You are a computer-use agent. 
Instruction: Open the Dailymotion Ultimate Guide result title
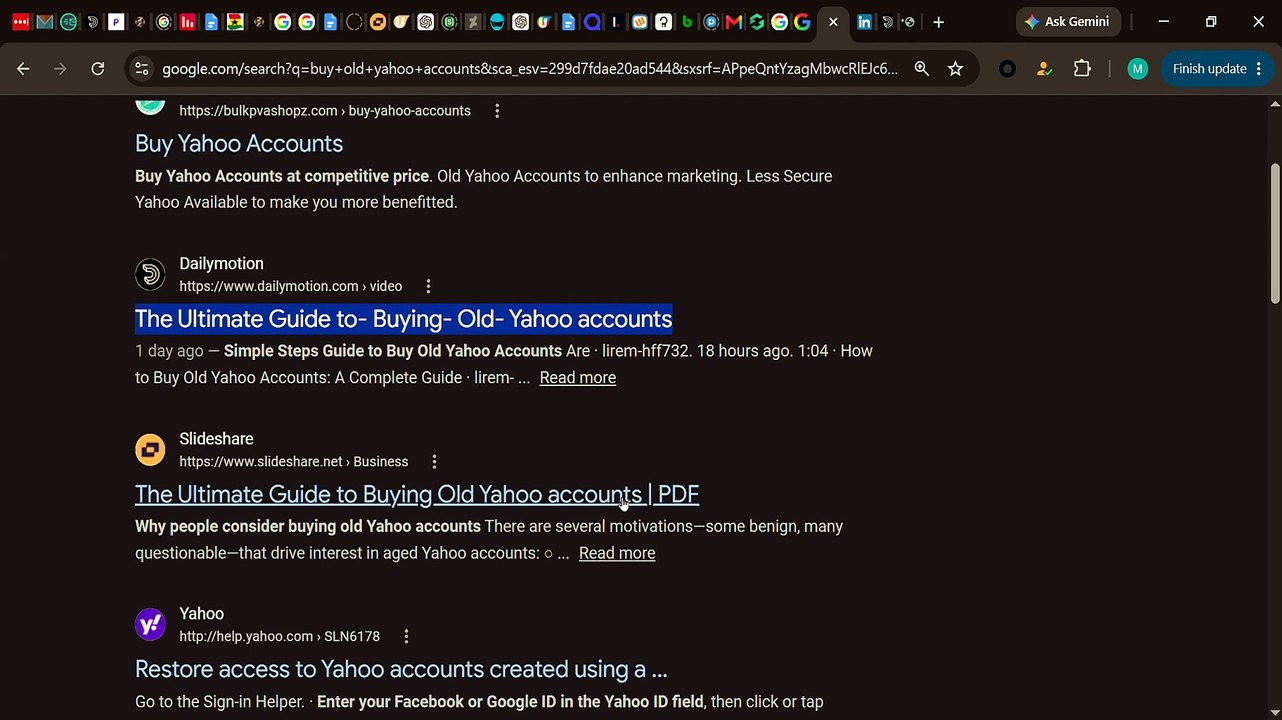pos(403,319)
